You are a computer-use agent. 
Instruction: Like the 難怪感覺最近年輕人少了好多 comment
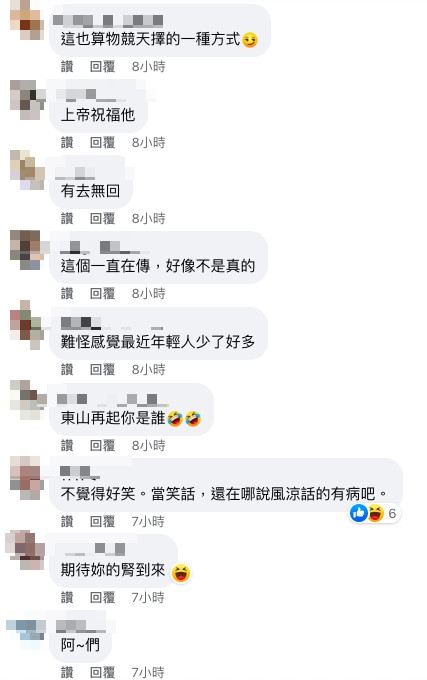(x=67, y=369)
